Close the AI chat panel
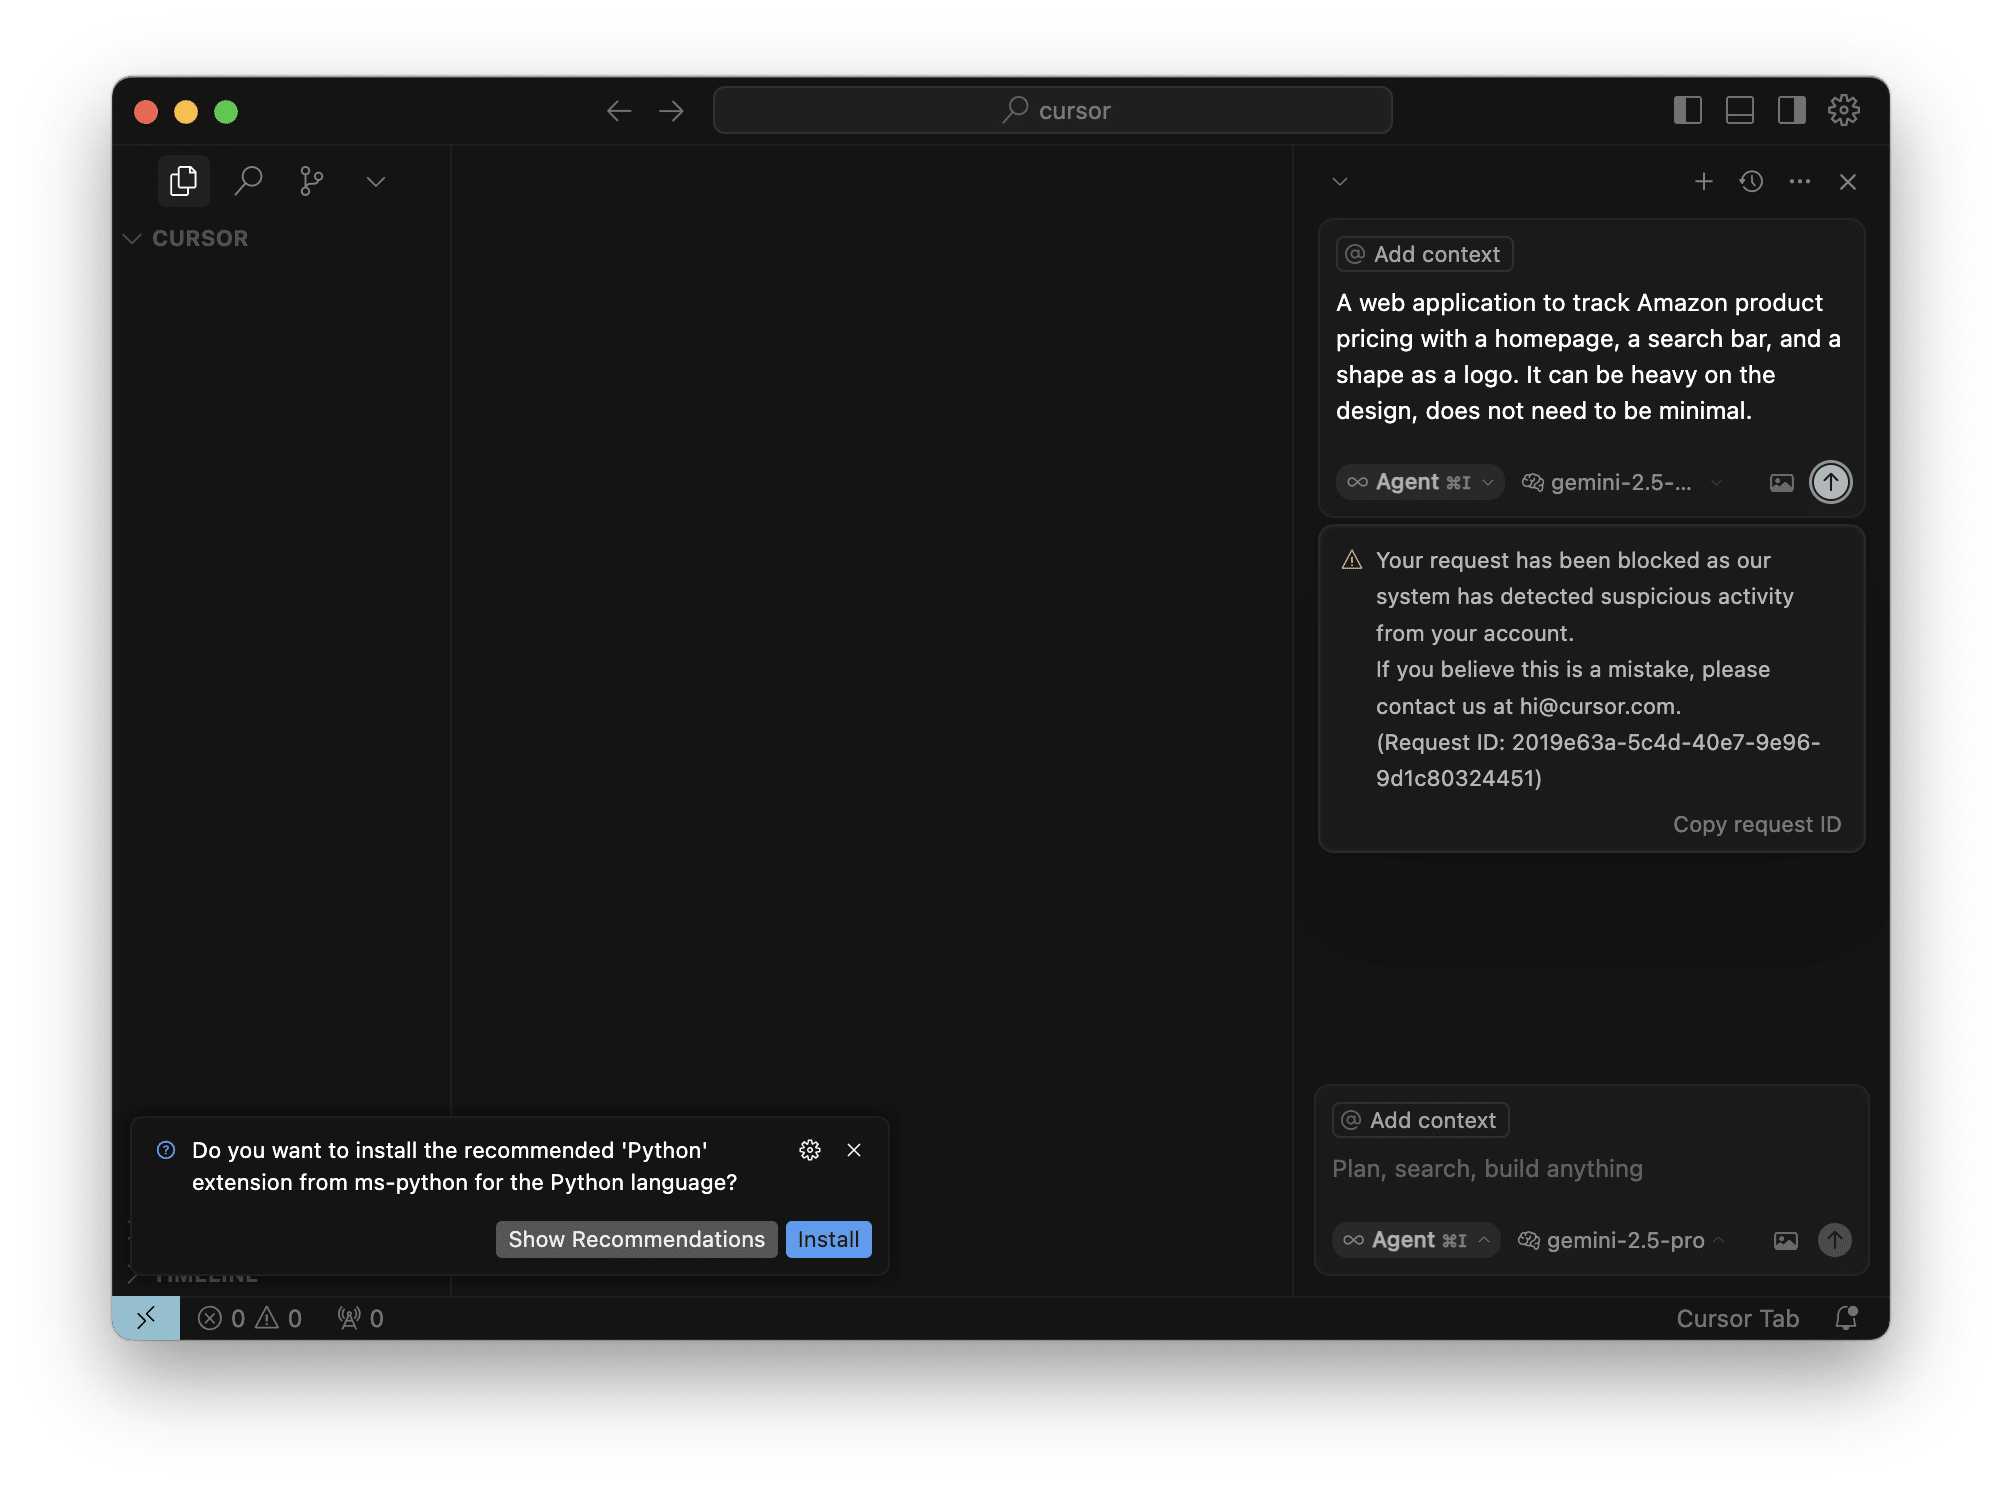 tap(1848, 181)
